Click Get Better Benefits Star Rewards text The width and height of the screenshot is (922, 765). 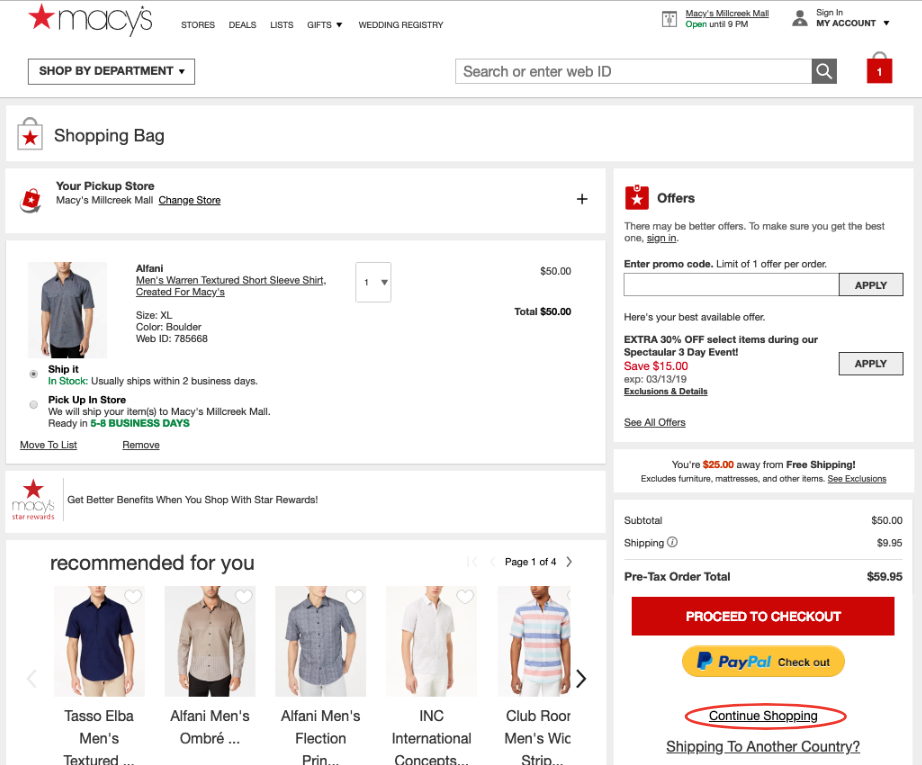coord(192,500)
